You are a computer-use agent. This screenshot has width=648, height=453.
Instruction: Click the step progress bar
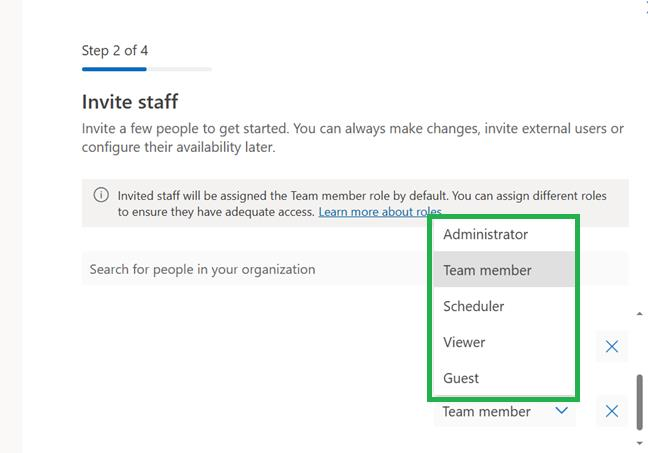coord(146,69)
